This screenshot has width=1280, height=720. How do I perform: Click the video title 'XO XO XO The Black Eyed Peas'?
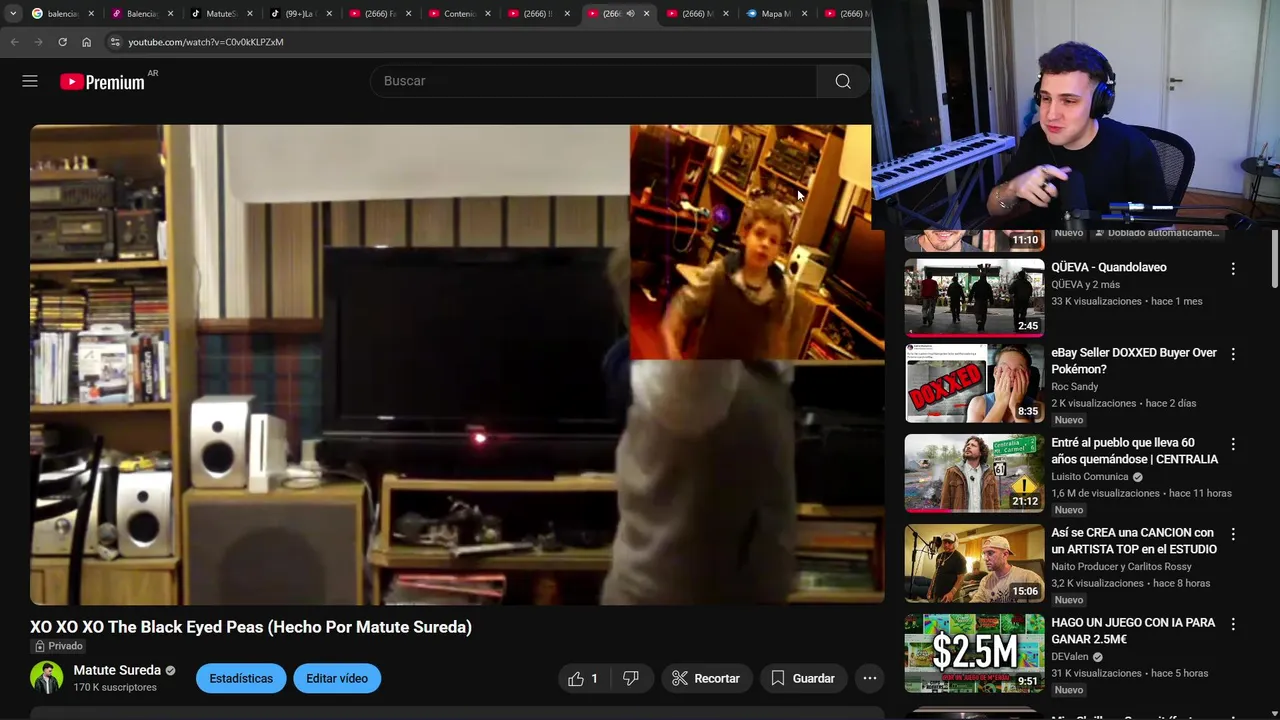tap(251, 627)
